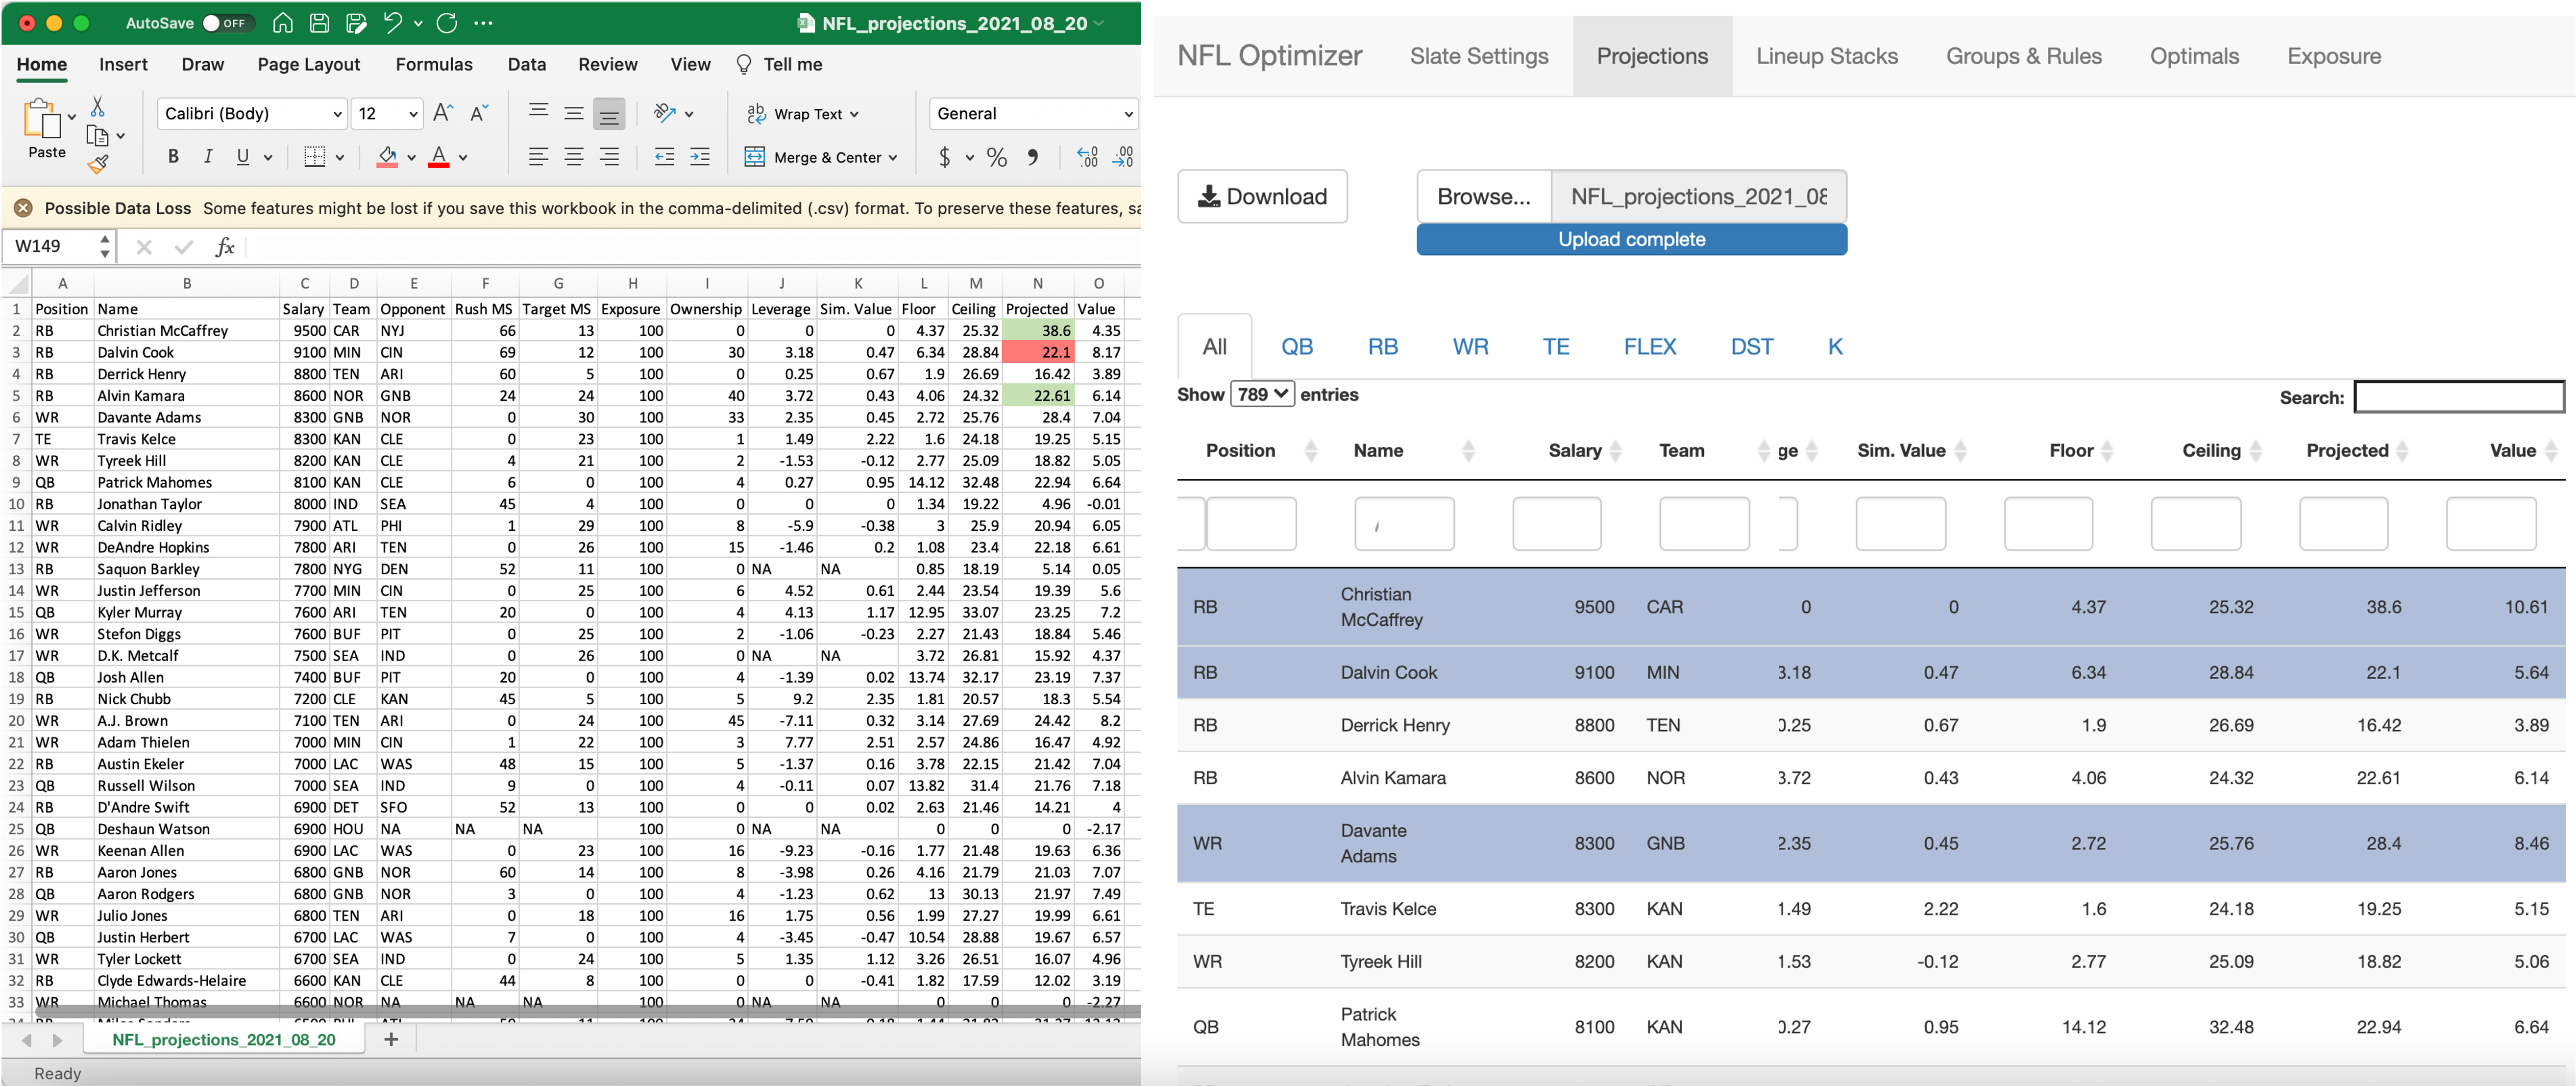Apply the fill color bucket
The width and height of the screenshot is (2576, 1087).
(387, 157)
